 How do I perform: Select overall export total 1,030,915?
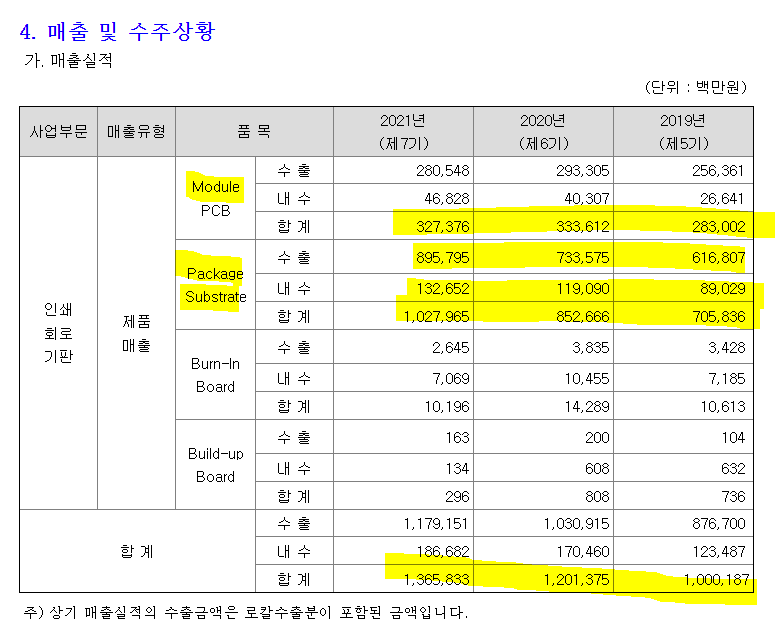(576, 523)
